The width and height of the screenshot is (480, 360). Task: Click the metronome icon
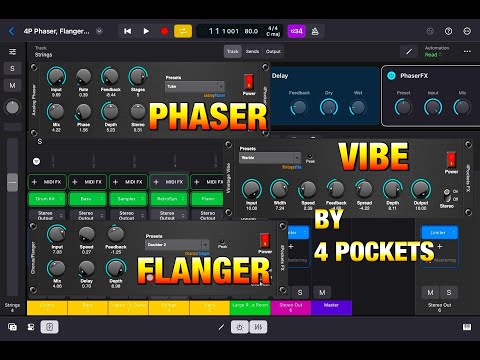[x=315, y=31]
